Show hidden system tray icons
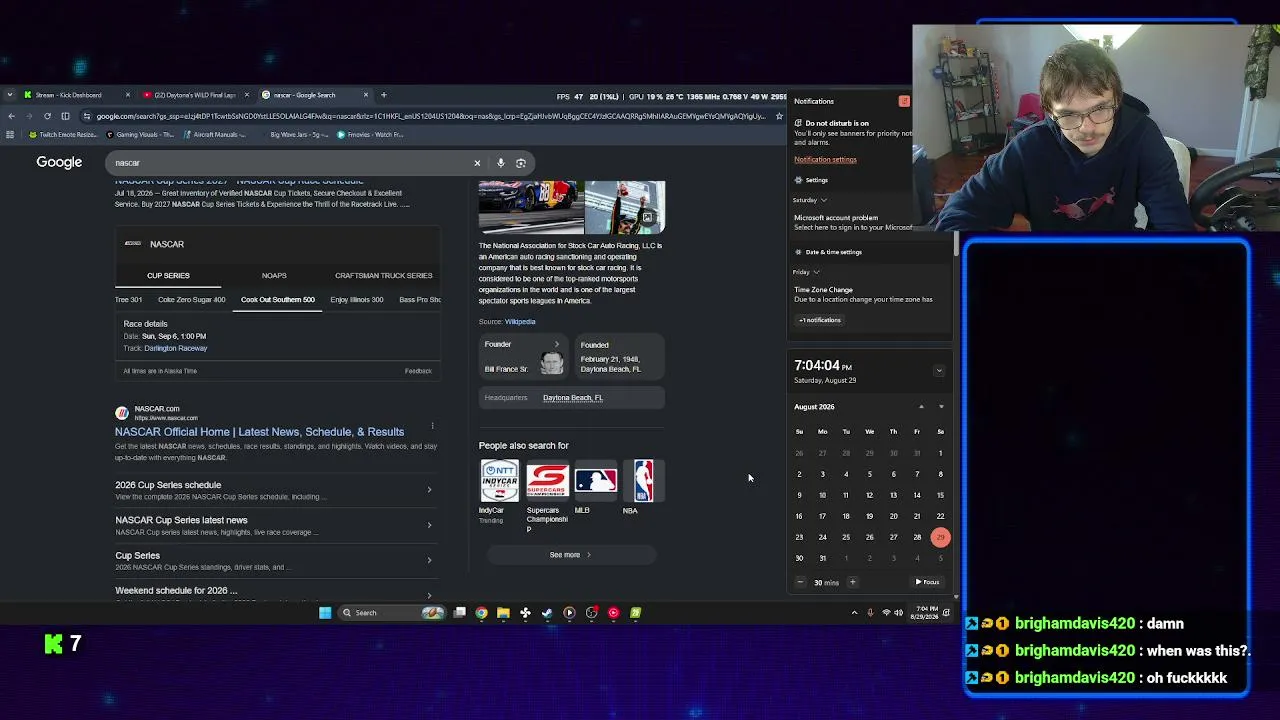 (854, 613)
